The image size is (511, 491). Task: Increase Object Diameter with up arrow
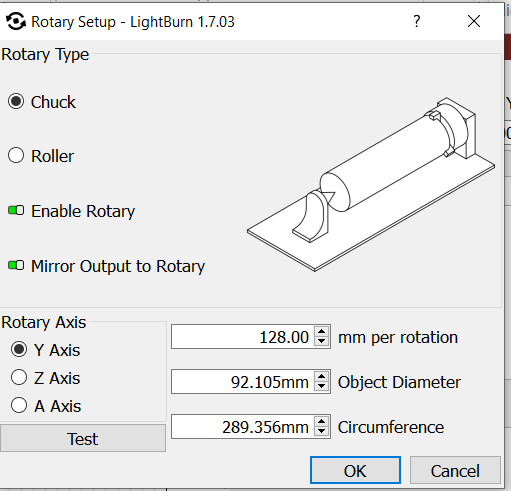coord(321,377)
